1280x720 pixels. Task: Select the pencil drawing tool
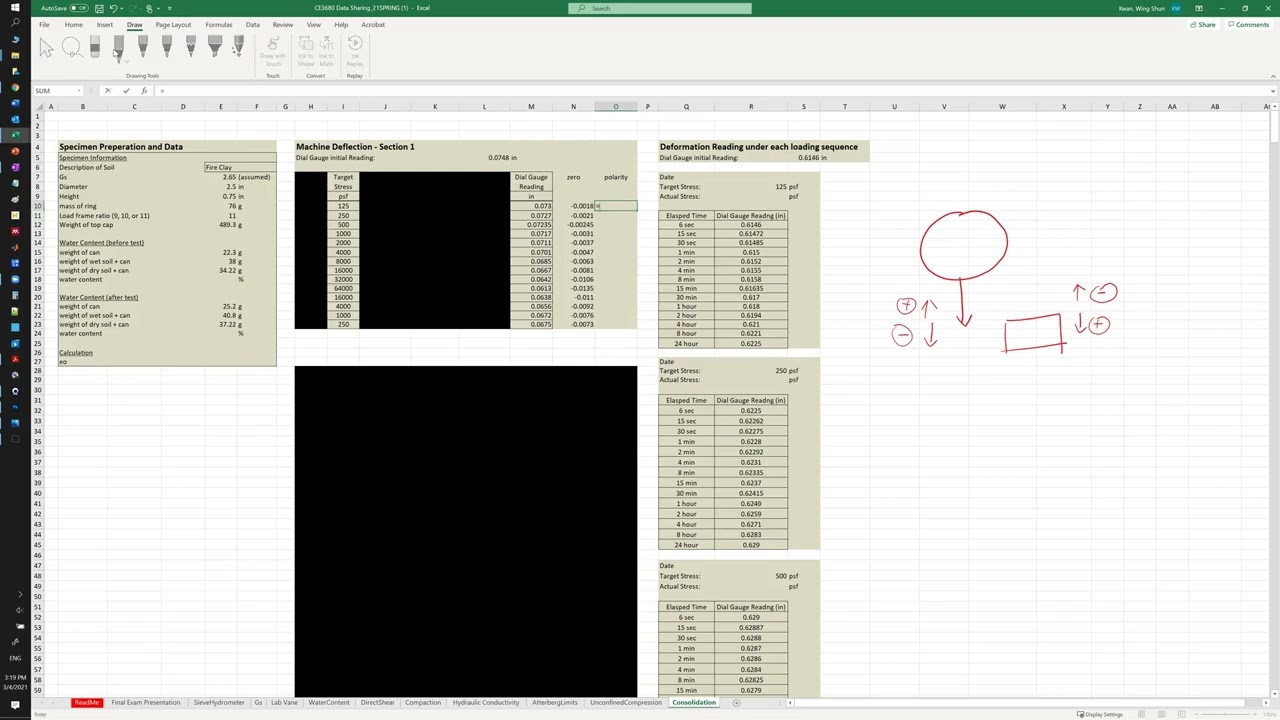point(190,47)
